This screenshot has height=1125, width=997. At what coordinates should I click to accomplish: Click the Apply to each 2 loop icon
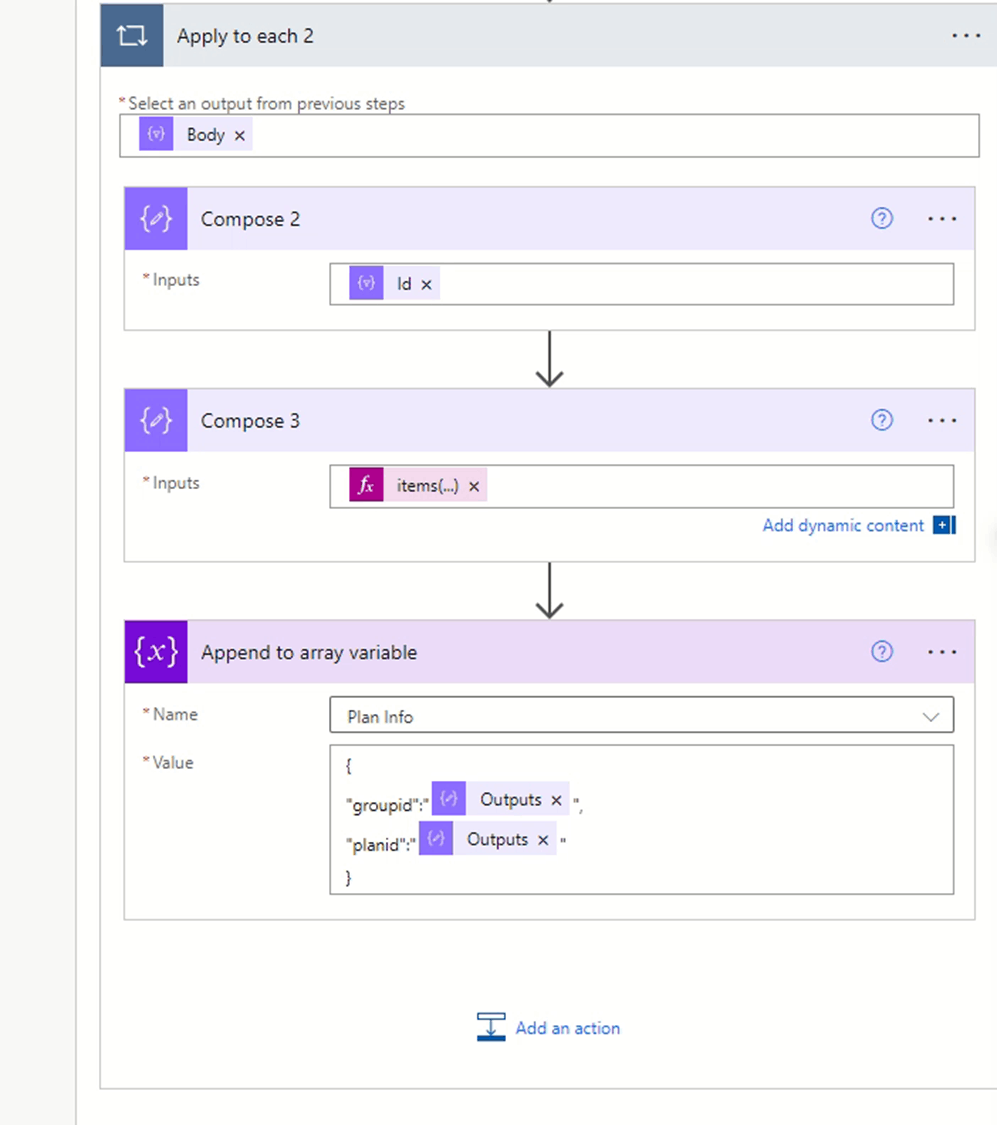click(132, 36)
